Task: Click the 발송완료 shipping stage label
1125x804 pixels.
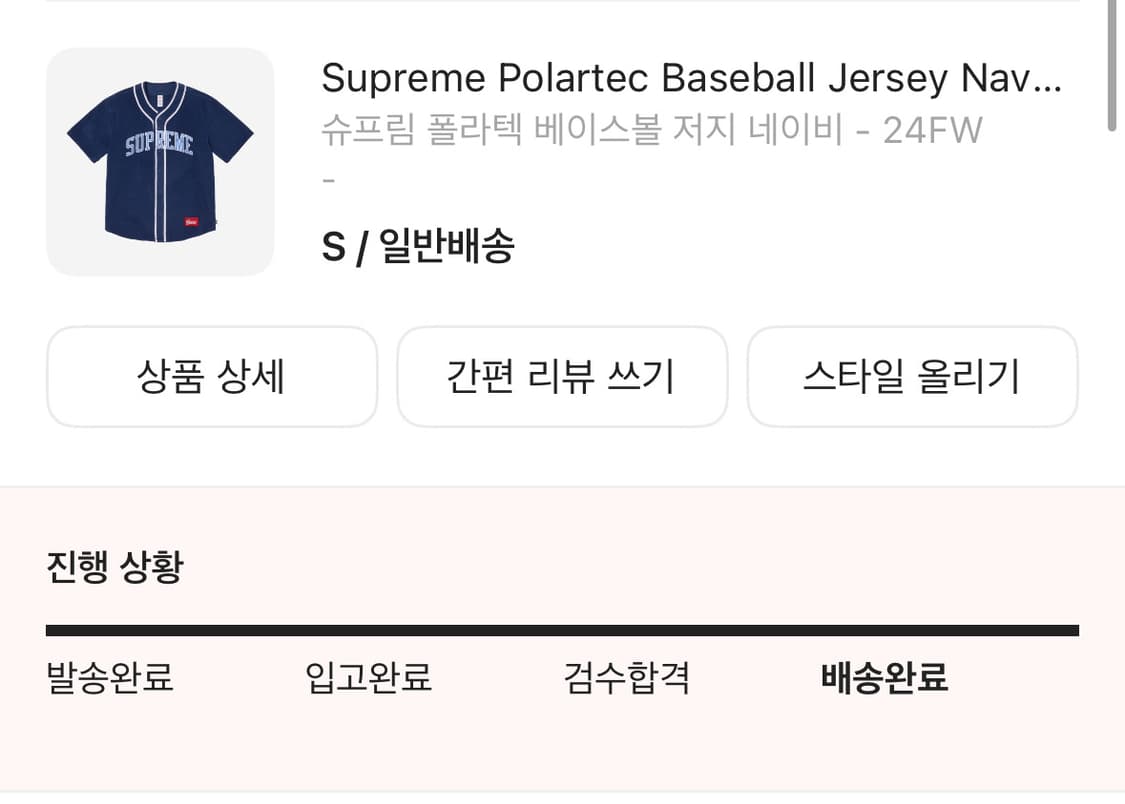Action: tap(108, 678)
